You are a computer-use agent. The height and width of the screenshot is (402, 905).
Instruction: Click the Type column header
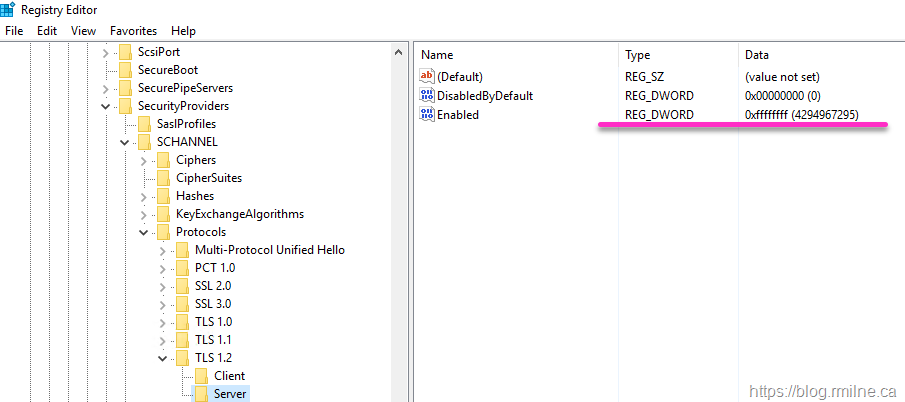coord(638,55)
